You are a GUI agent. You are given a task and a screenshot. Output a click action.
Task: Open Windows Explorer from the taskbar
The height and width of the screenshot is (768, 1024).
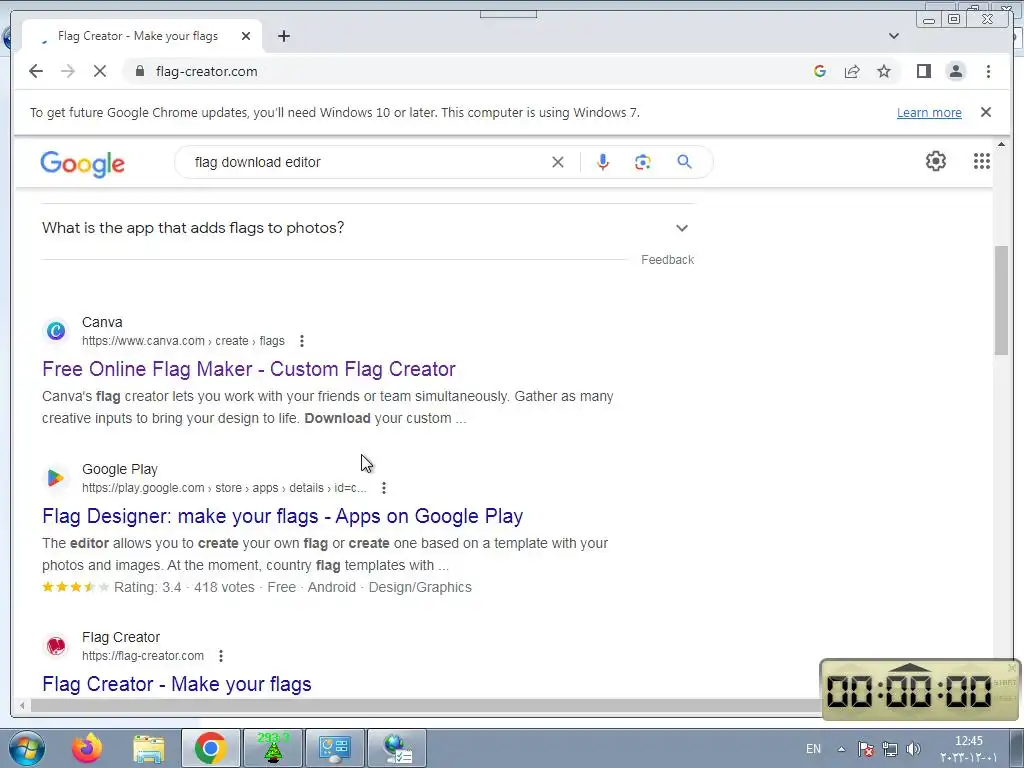click(148, 749)
